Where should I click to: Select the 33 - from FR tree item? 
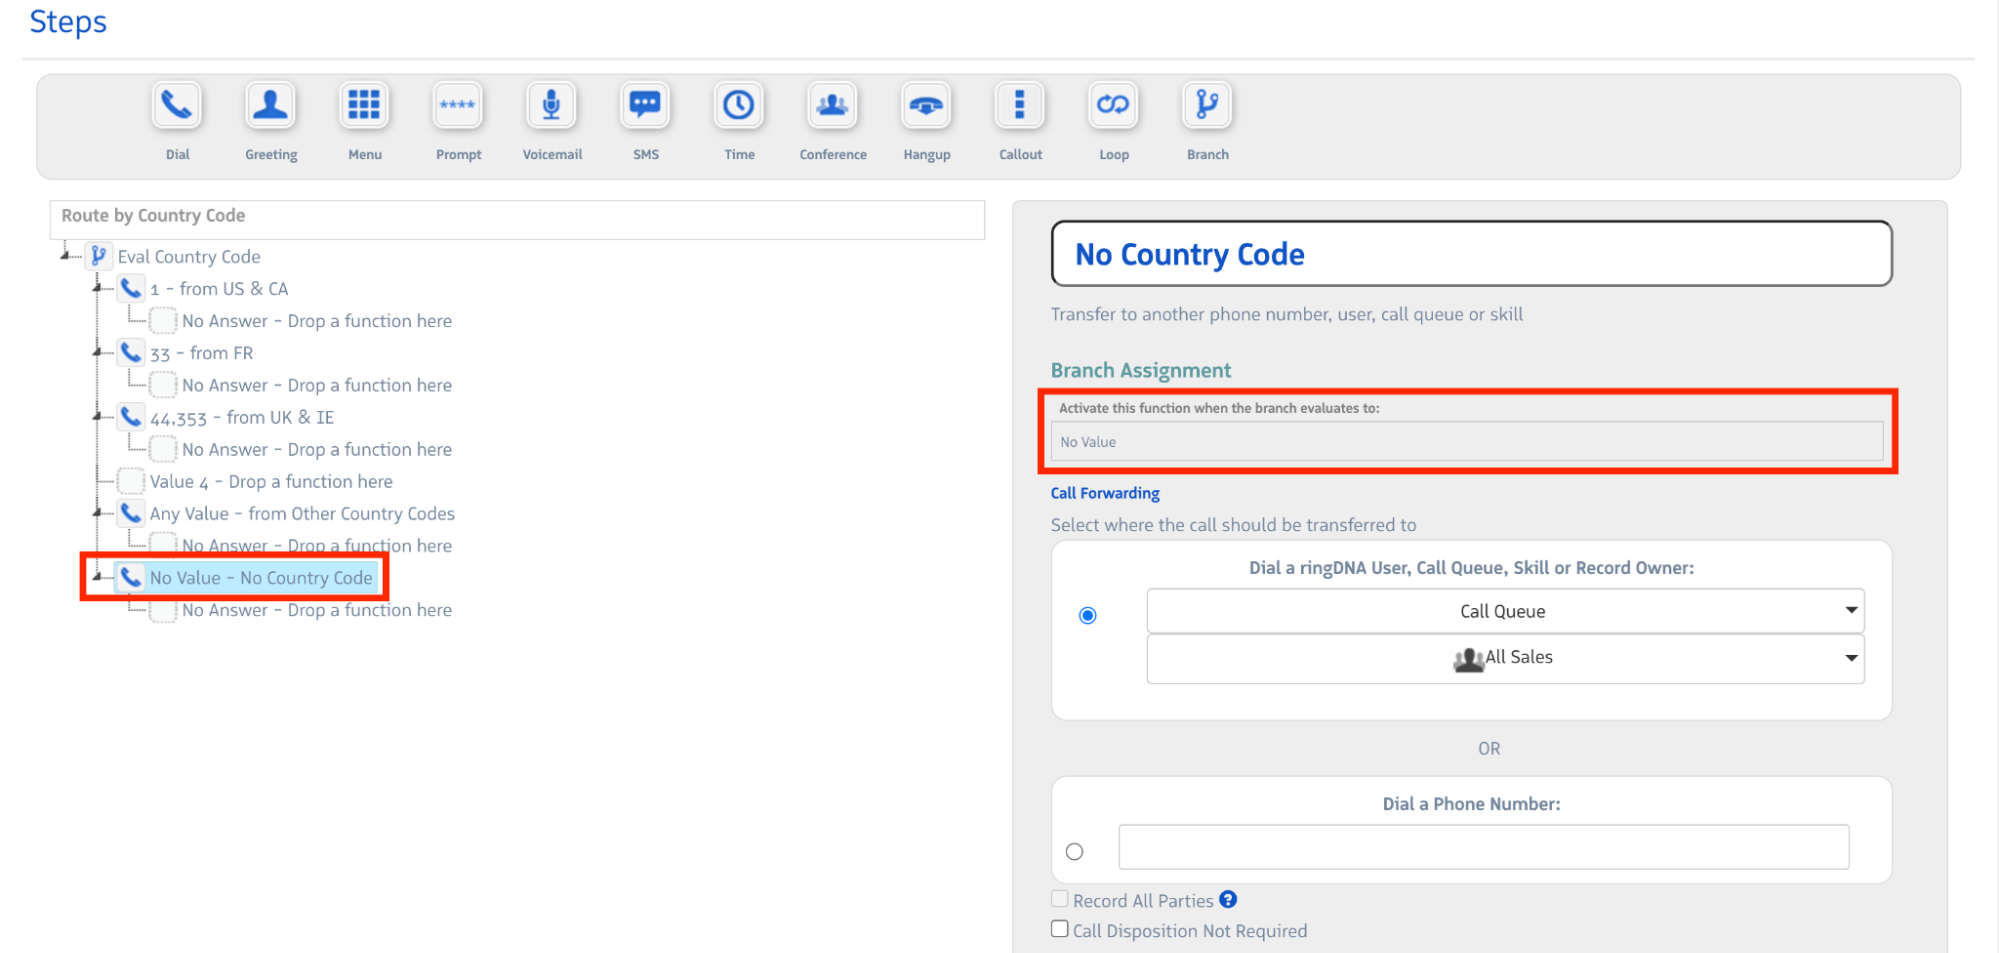click(201, 353)
